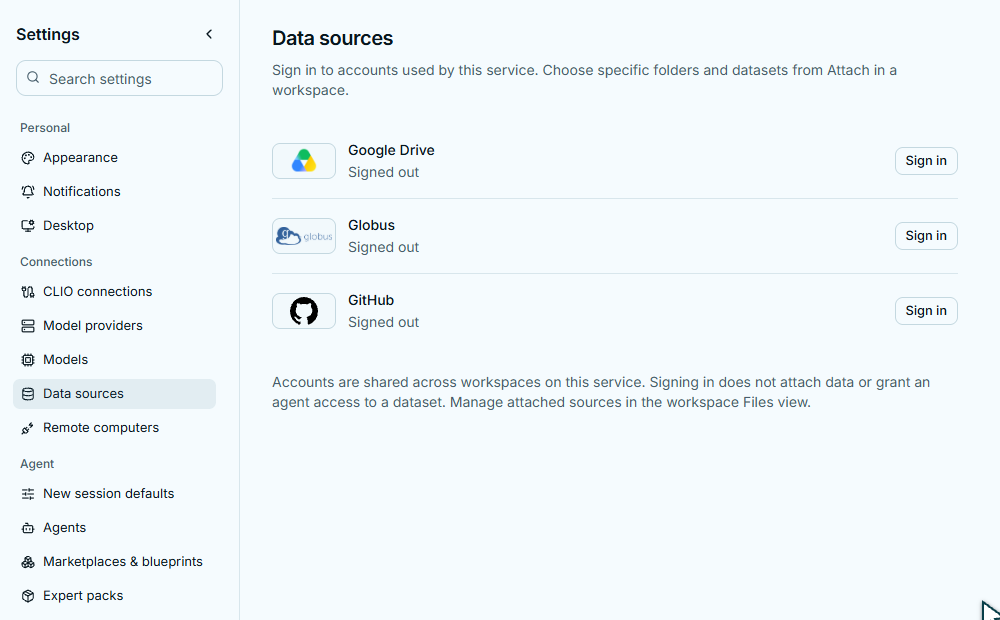The image size is (1000, 620).
Task: Click the Globus logo thumbnail
Action: 304,236
